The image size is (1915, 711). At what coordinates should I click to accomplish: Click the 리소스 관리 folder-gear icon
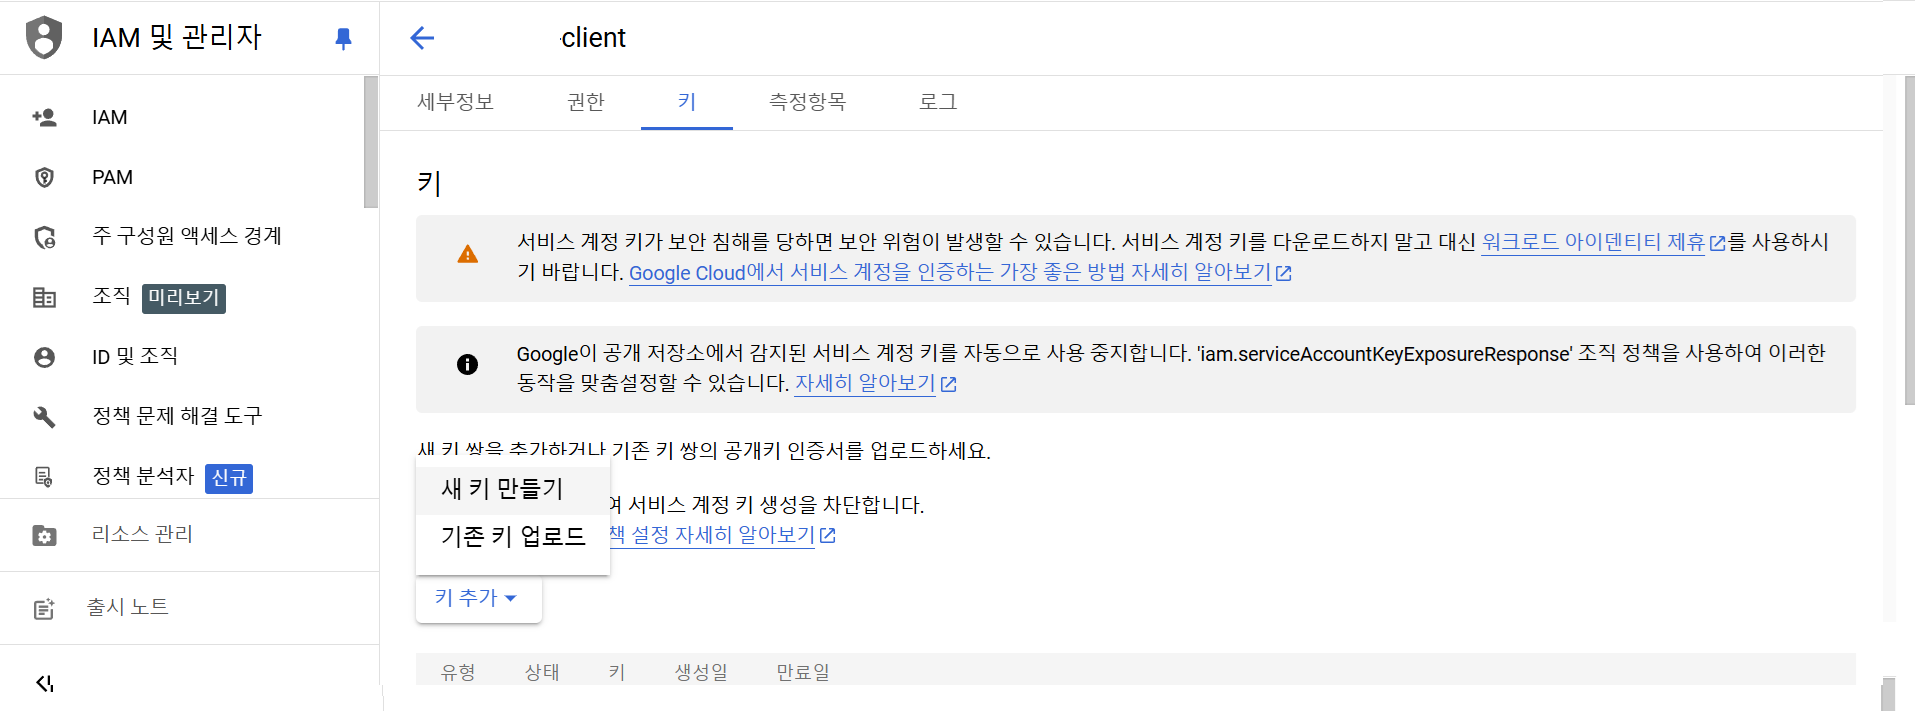pos(44,536)
